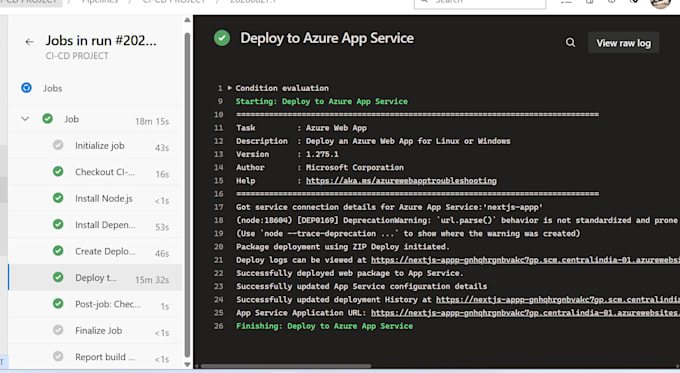Click the DeprecationWarning log line 18
The height and width of the screenshot is (373, 680).
(458, 220)
